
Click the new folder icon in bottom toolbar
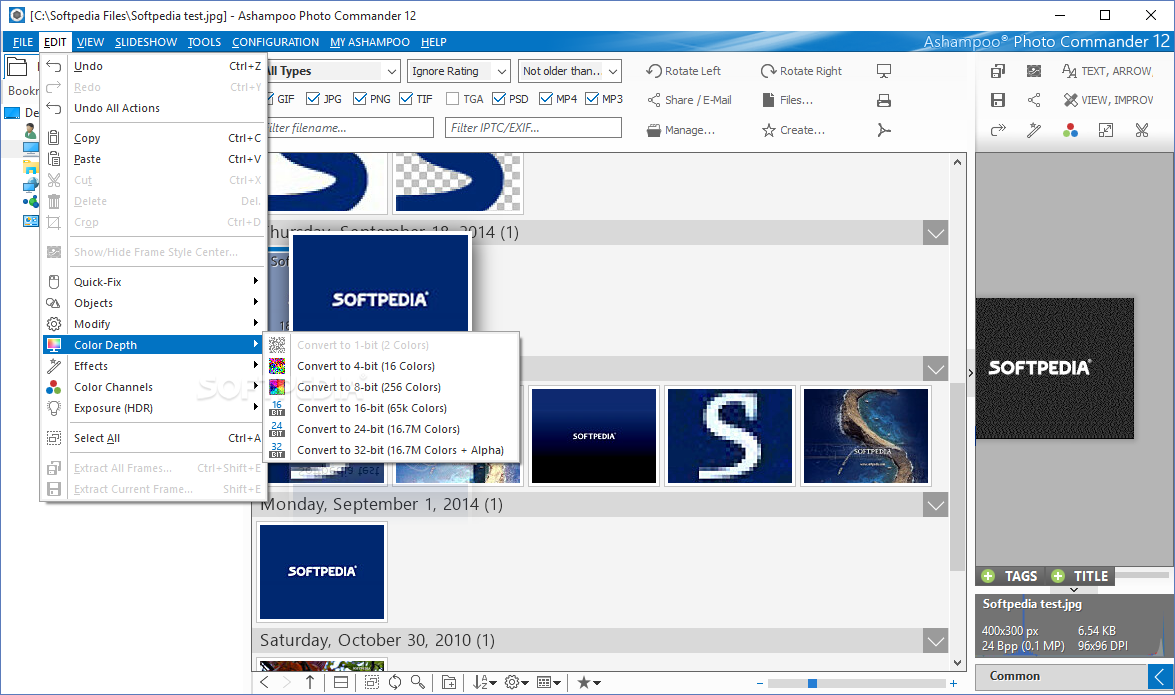[x=449, y=682]
